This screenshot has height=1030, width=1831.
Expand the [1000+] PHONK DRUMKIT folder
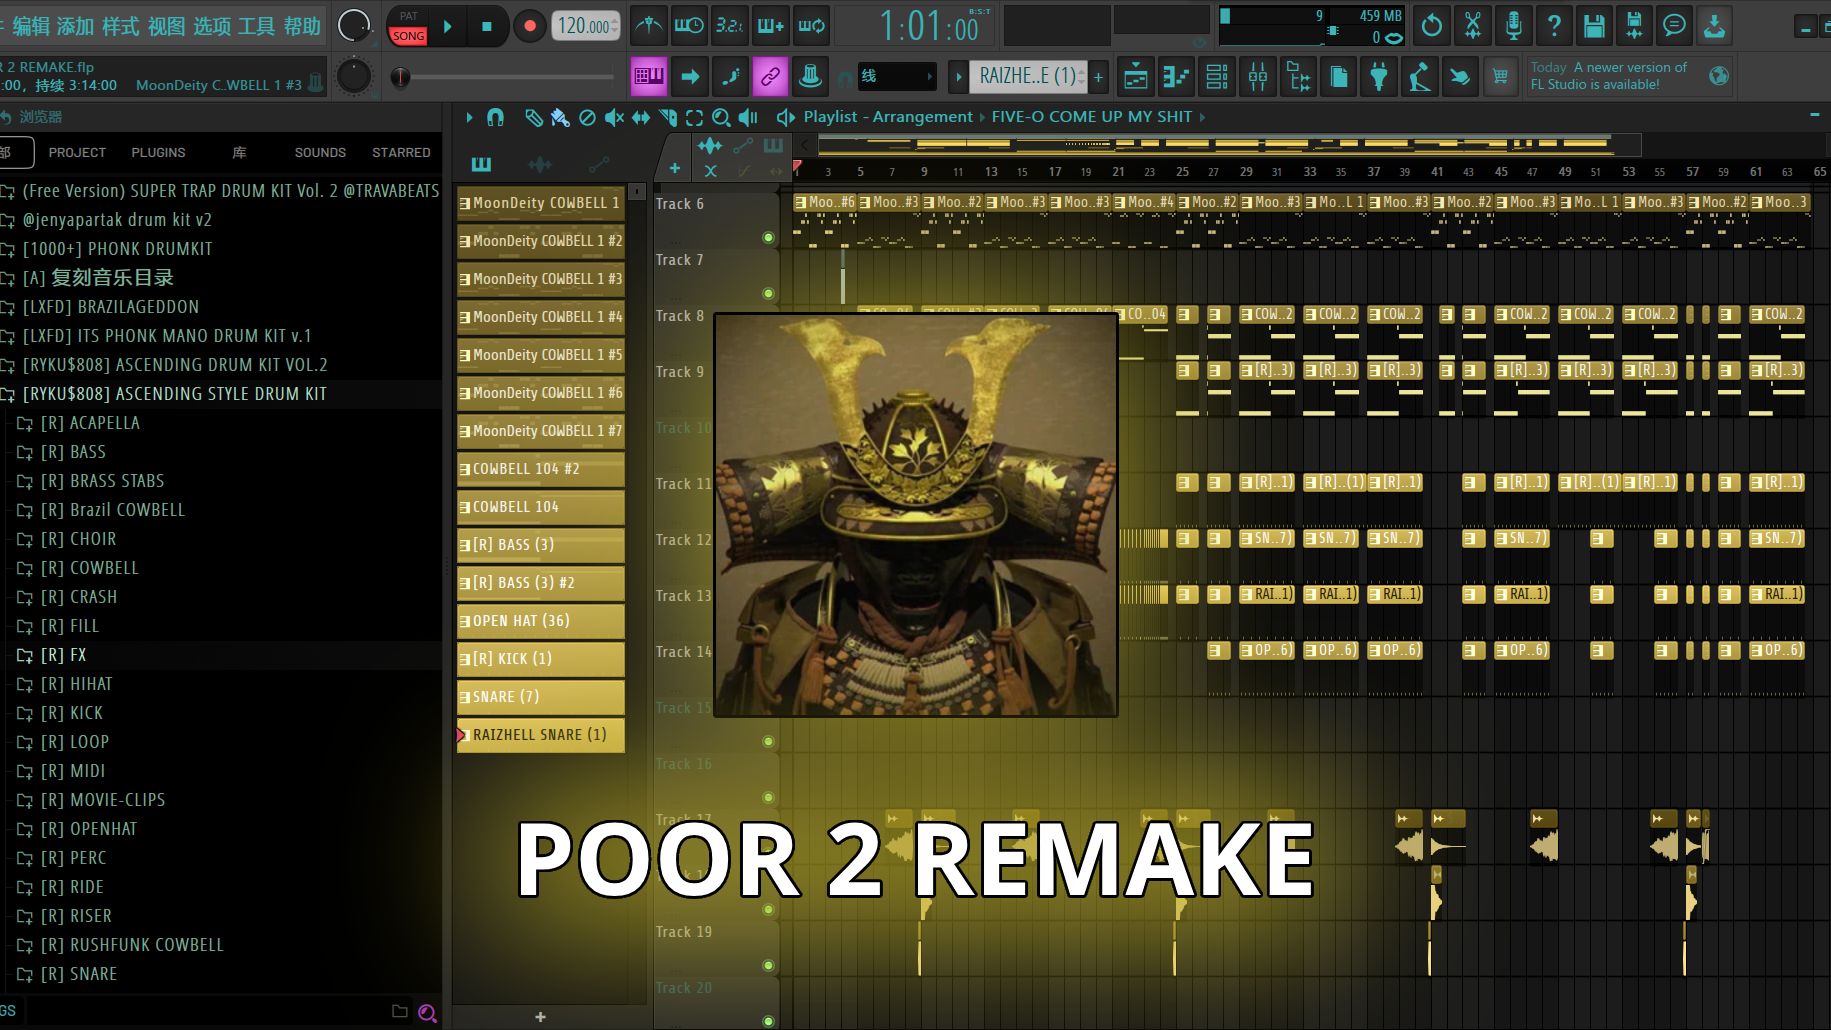pyautogui.click(x=117, y=249)
